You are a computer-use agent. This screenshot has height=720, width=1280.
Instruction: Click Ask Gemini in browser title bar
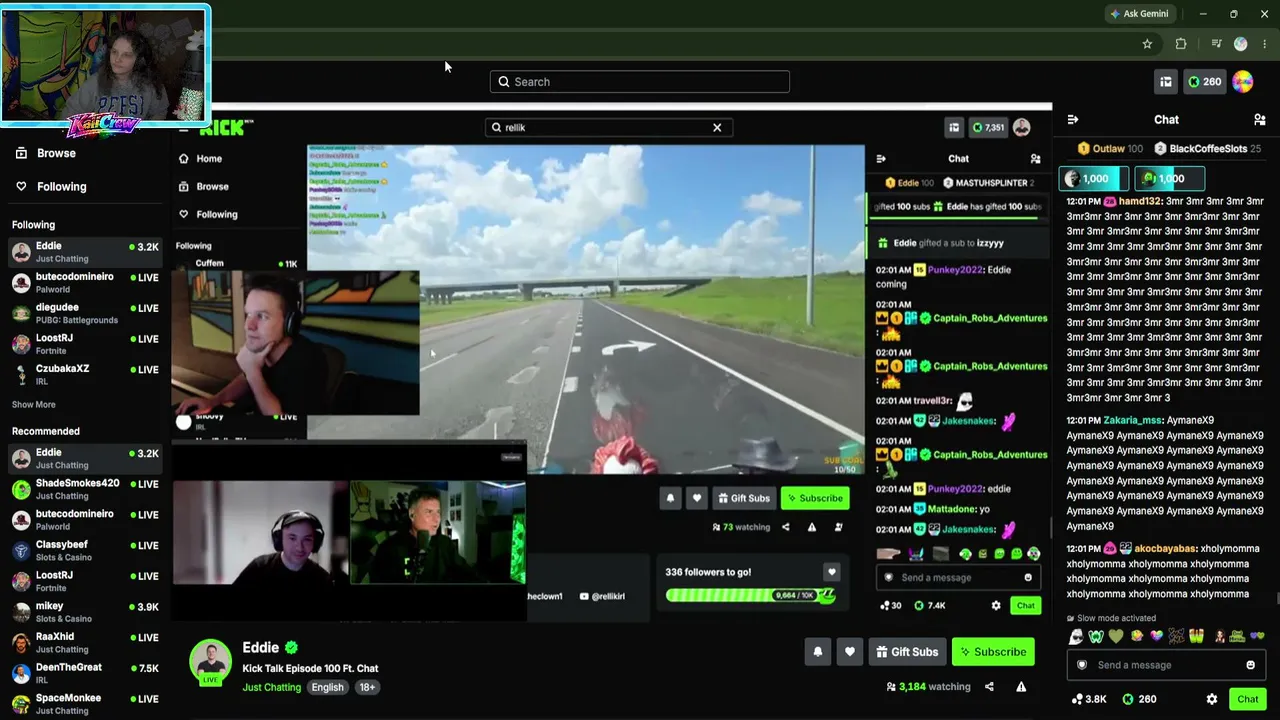click(1139, 14)
